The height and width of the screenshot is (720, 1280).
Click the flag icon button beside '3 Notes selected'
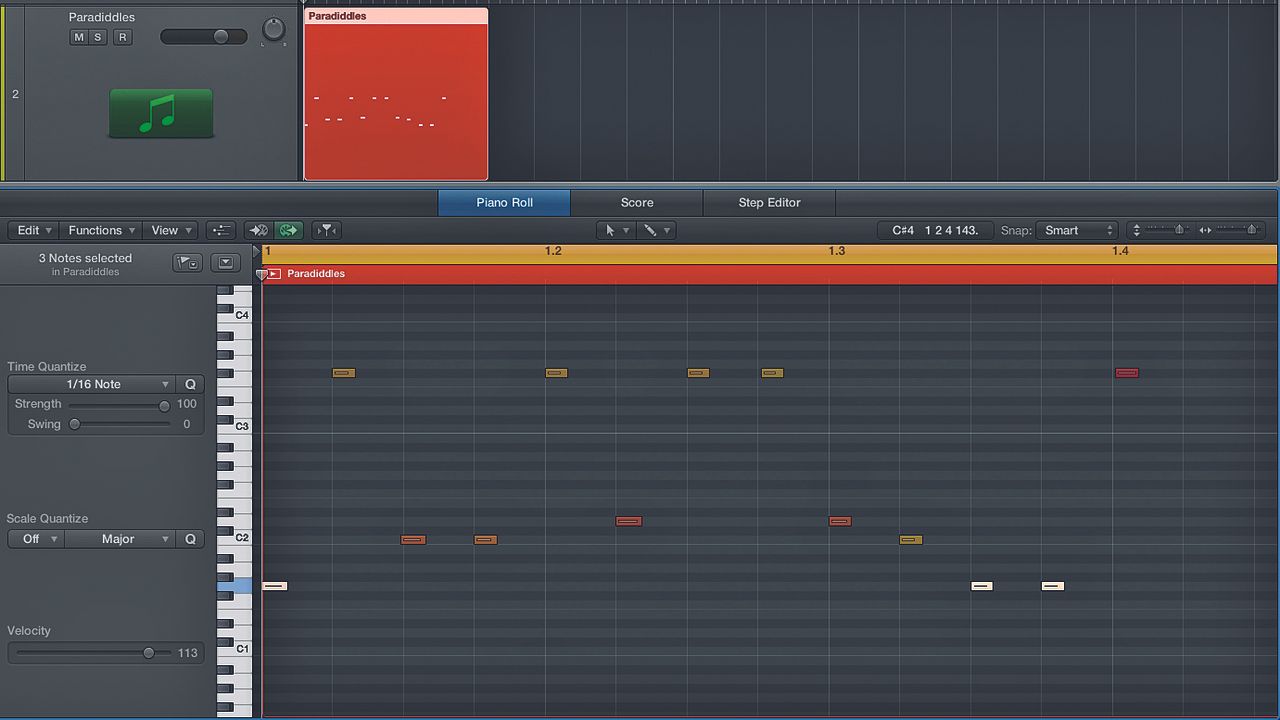click(x=188, y=263)
